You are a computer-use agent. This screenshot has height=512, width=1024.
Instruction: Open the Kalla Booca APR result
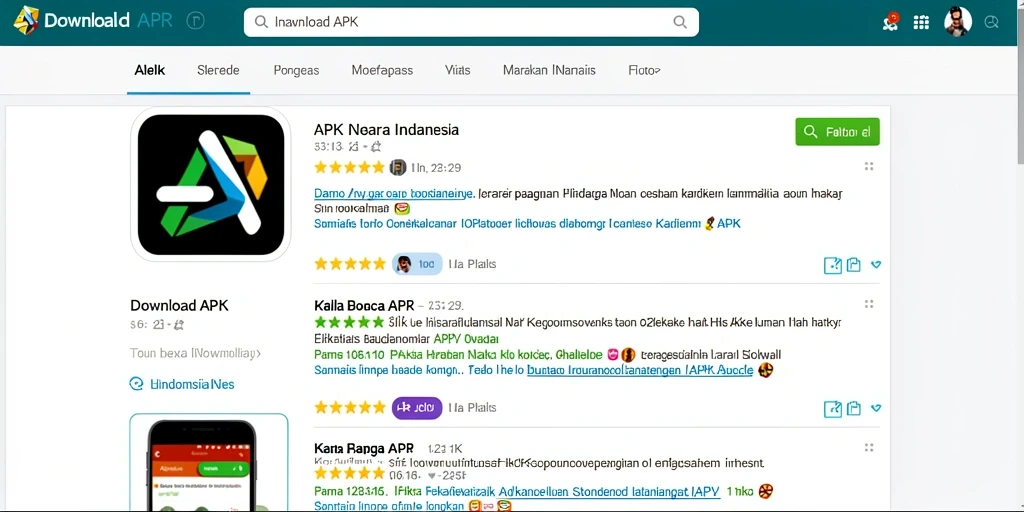[x=364, y=305]
